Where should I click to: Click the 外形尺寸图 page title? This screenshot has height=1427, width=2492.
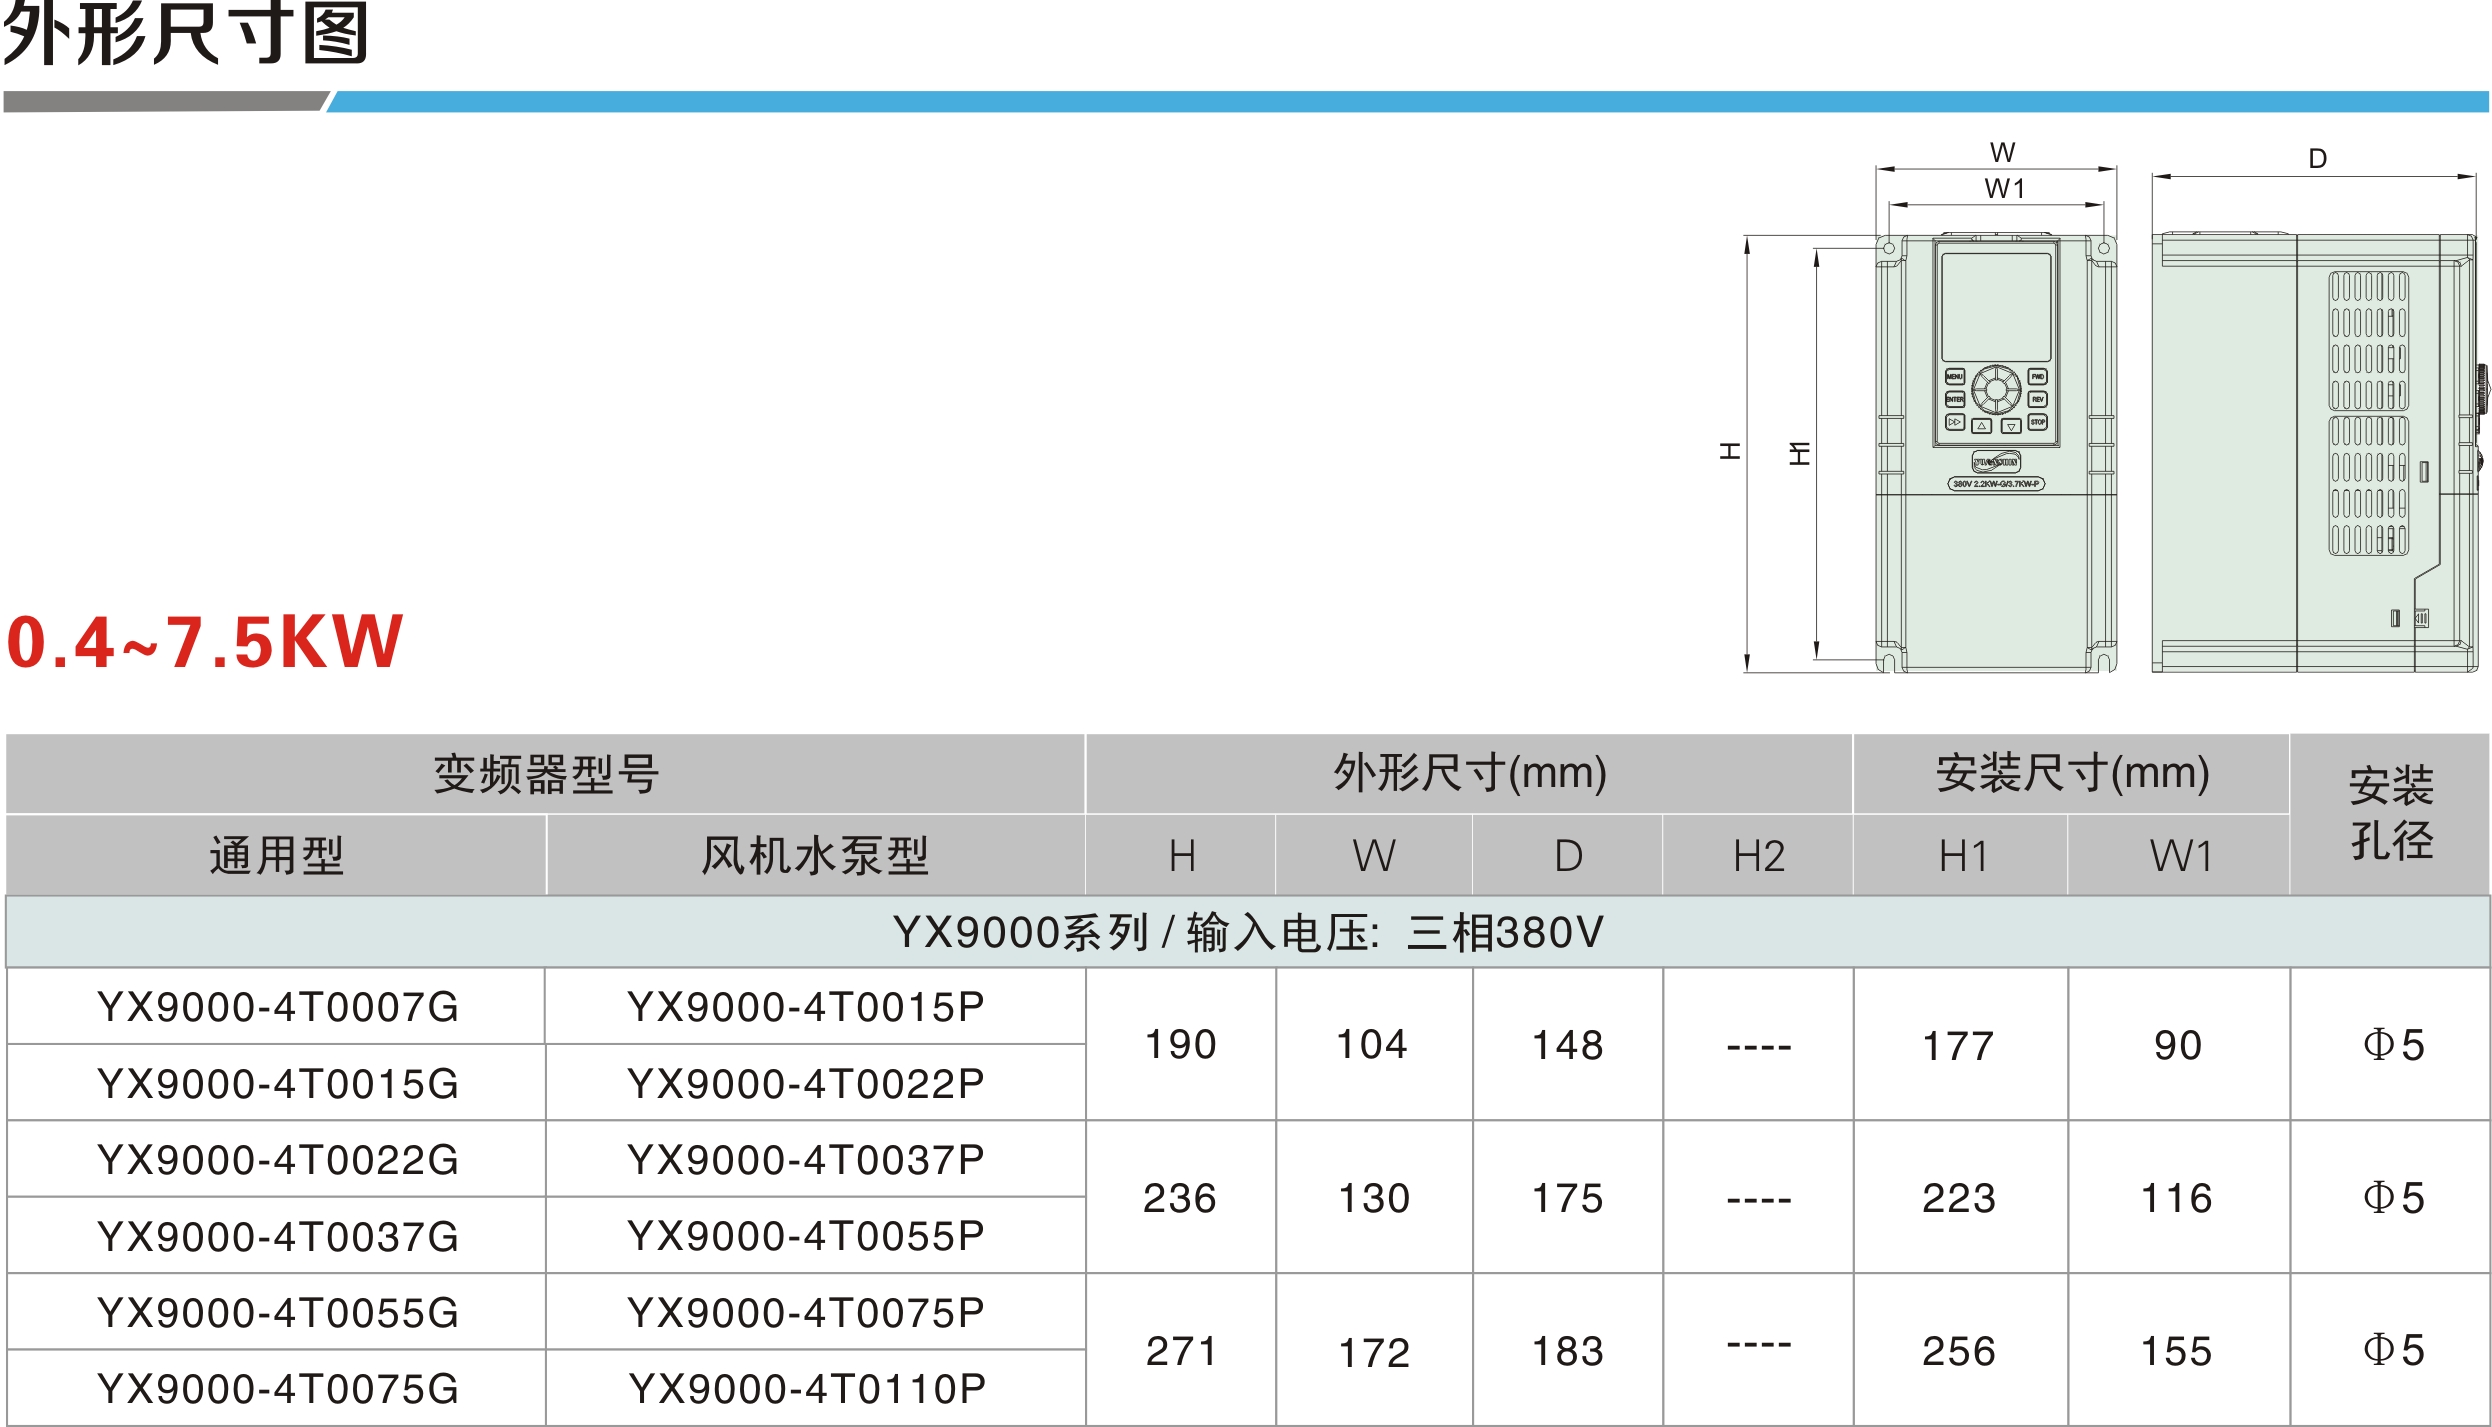point(186,34)
